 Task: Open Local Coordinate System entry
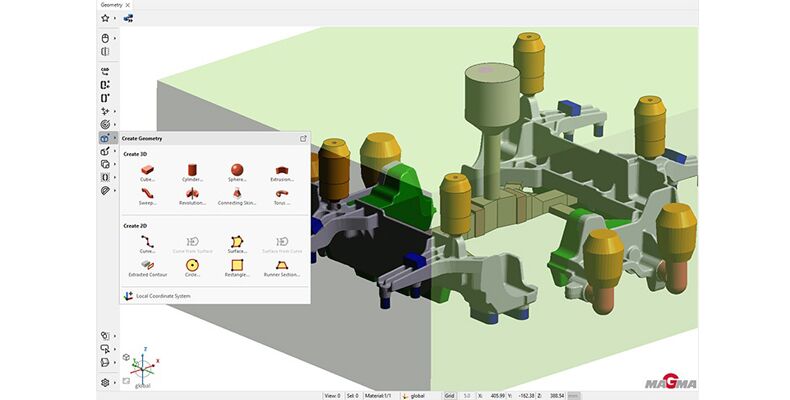[160, 295]
